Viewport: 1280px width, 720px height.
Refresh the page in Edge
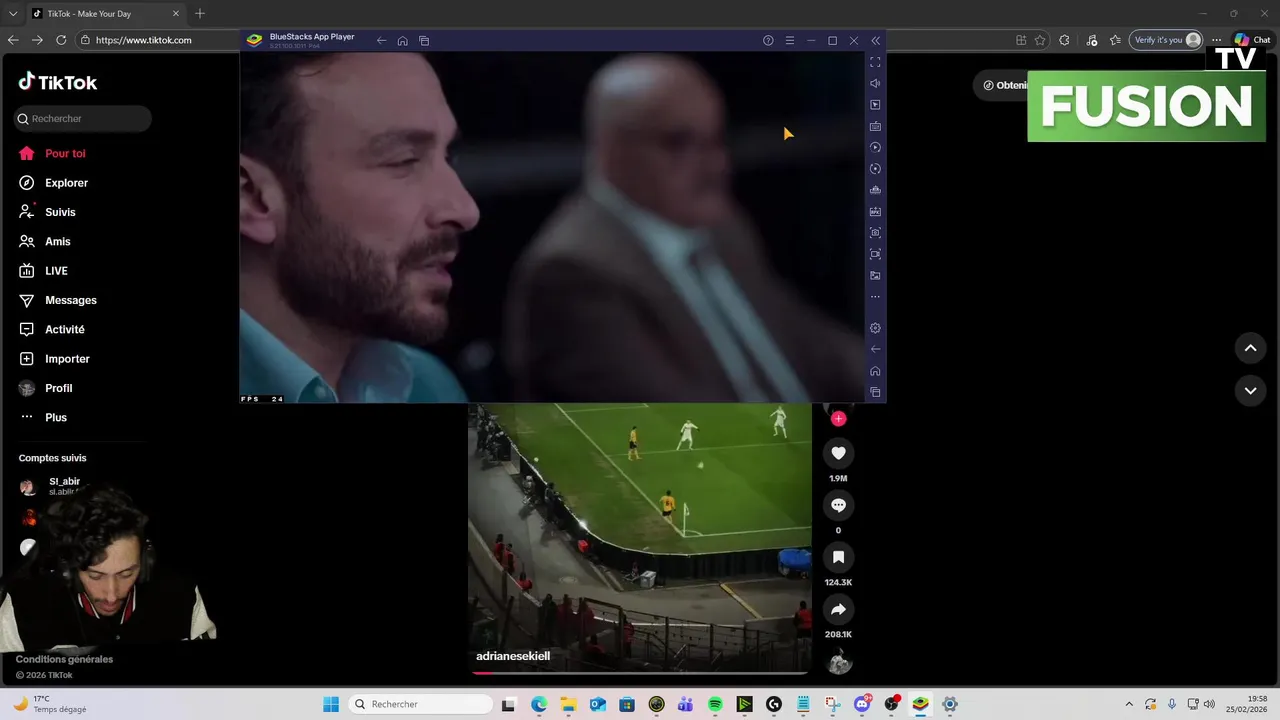(61, 40)
